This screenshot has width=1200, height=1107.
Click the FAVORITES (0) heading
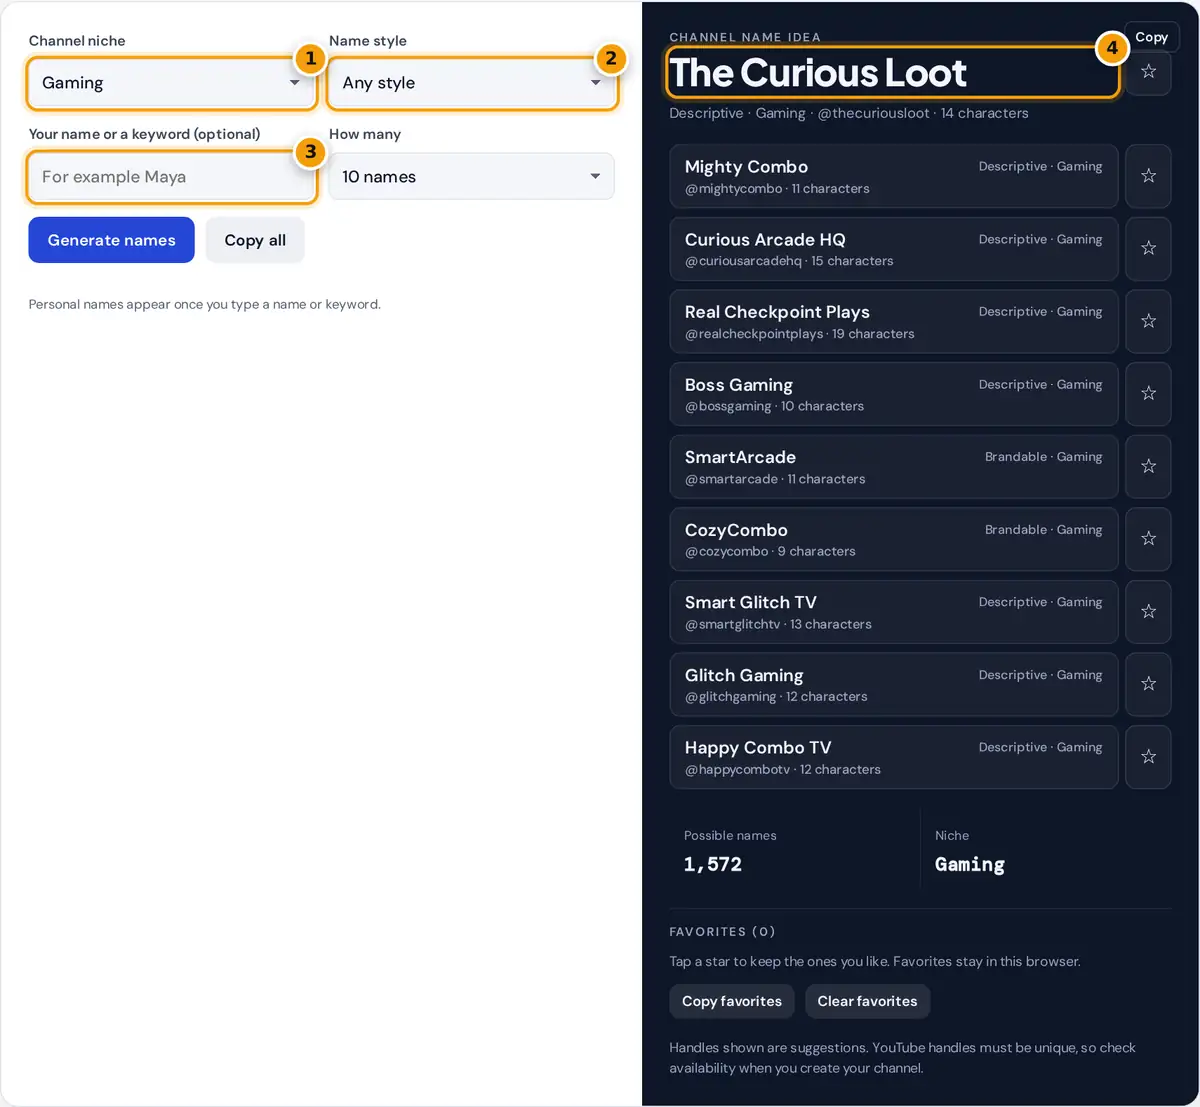tap(722, 931)
